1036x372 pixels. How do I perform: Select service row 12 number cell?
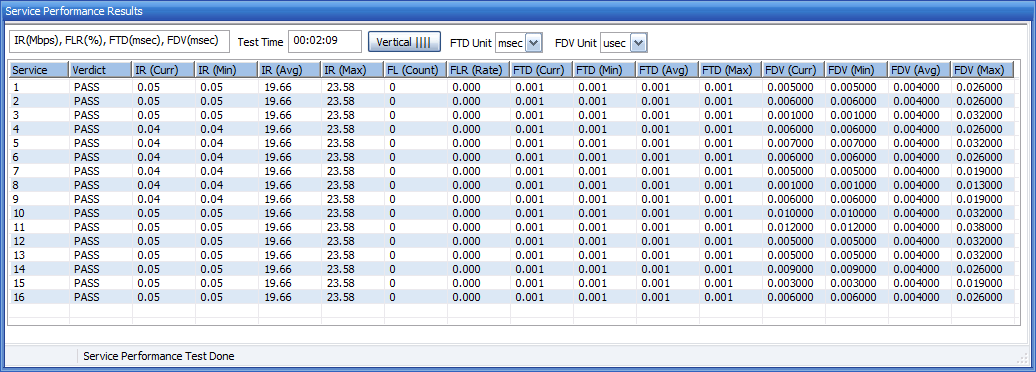(x=38, y=241)
